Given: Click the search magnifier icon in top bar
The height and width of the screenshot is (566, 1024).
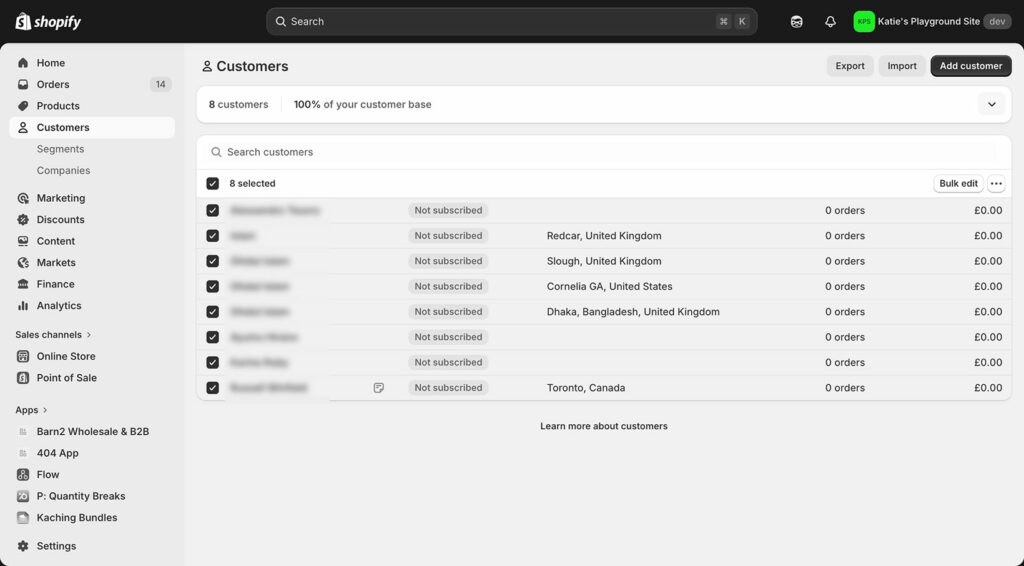Looking at the screenshot, I should 280,22.
